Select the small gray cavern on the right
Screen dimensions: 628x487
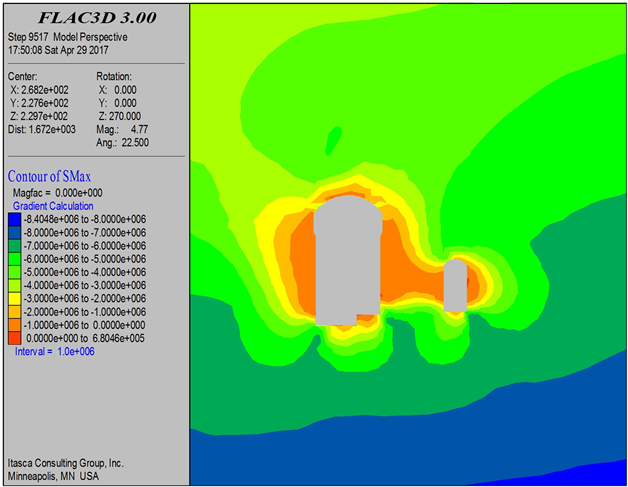coord(455,285)
